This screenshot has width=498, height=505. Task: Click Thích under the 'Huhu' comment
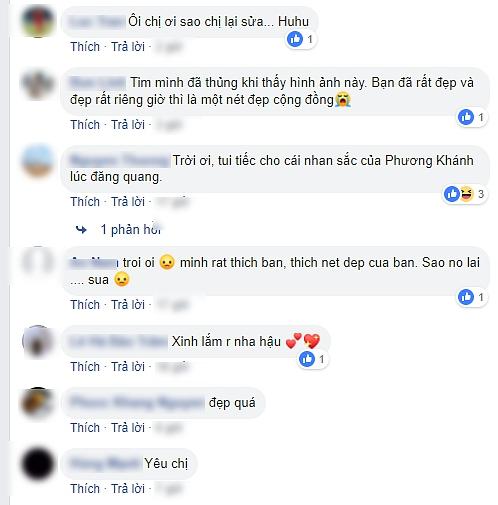(x=85, y=47)
